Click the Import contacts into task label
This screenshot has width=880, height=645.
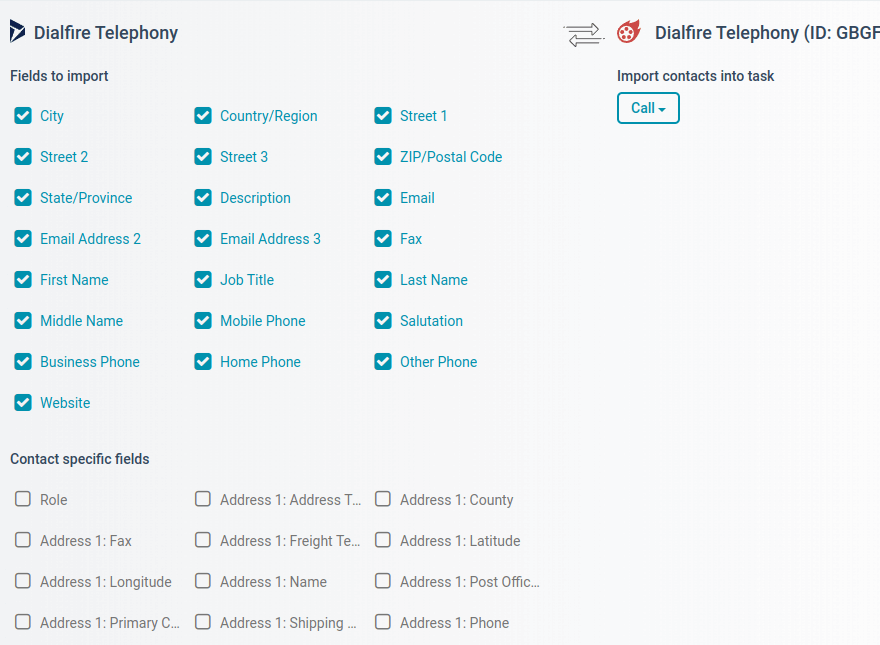(x=695, y=76)
